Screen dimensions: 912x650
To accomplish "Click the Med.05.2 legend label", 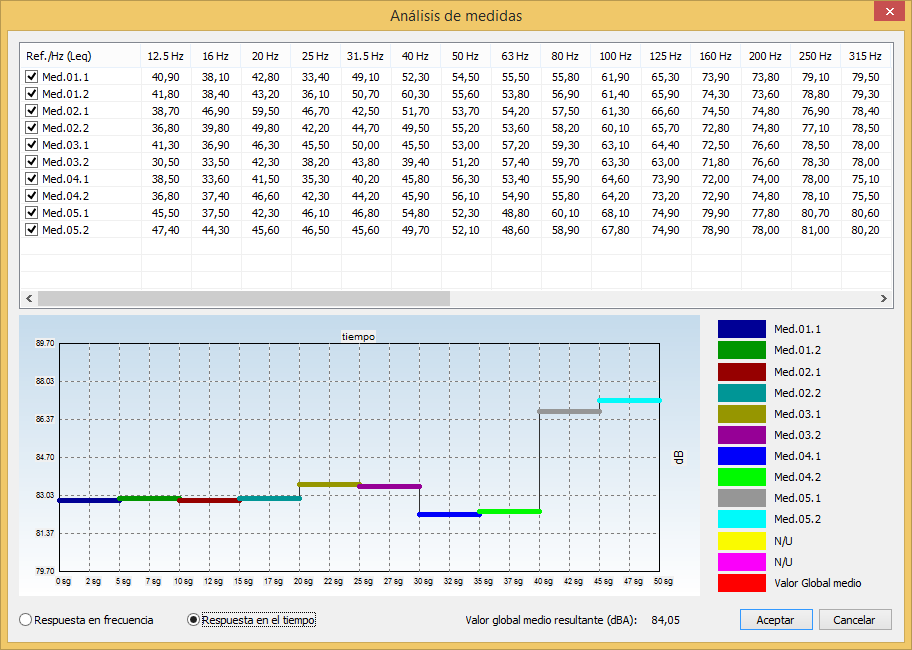I will [797, 519].
